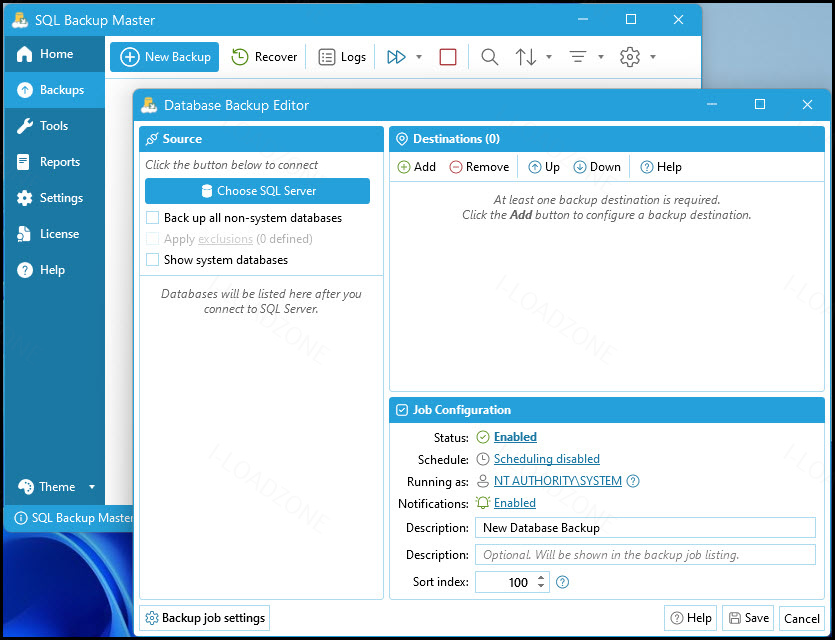
Task: Click the optional description input field
Action: [x=645, y=555]
